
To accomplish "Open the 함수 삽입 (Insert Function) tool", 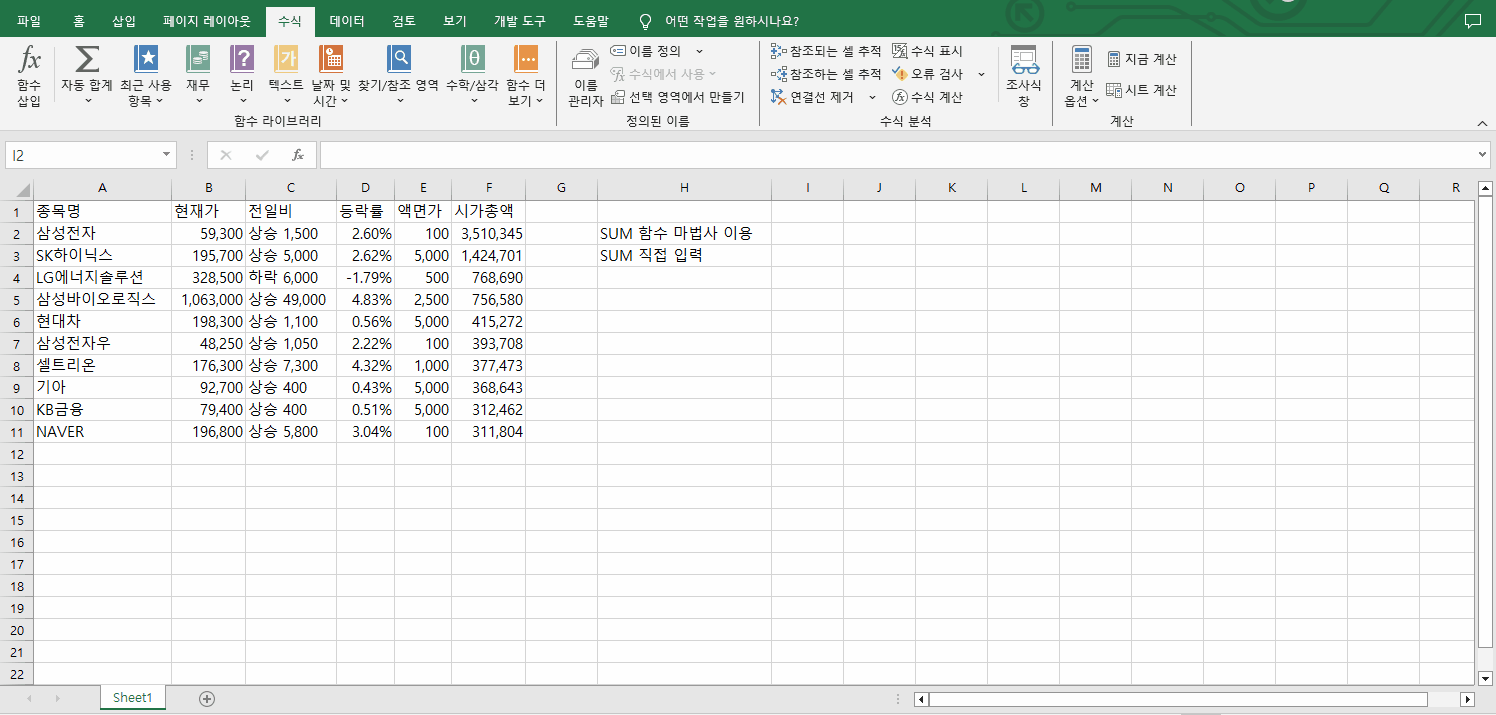I will [29, 76].
